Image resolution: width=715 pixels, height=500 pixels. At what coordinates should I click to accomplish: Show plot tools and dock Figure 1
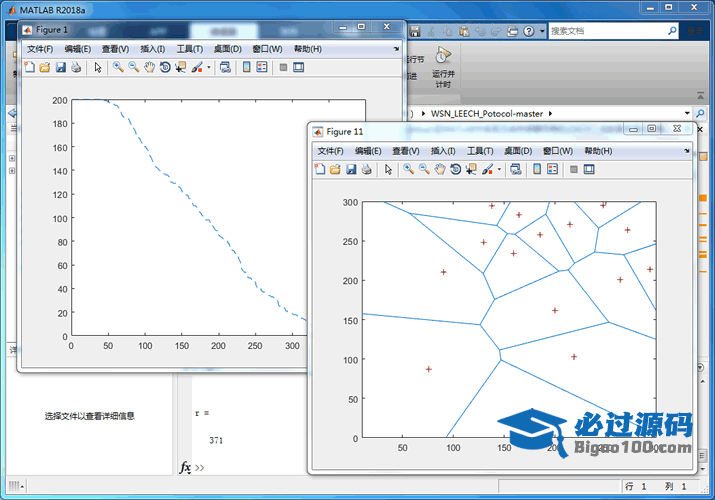click(x=299, y=67)
